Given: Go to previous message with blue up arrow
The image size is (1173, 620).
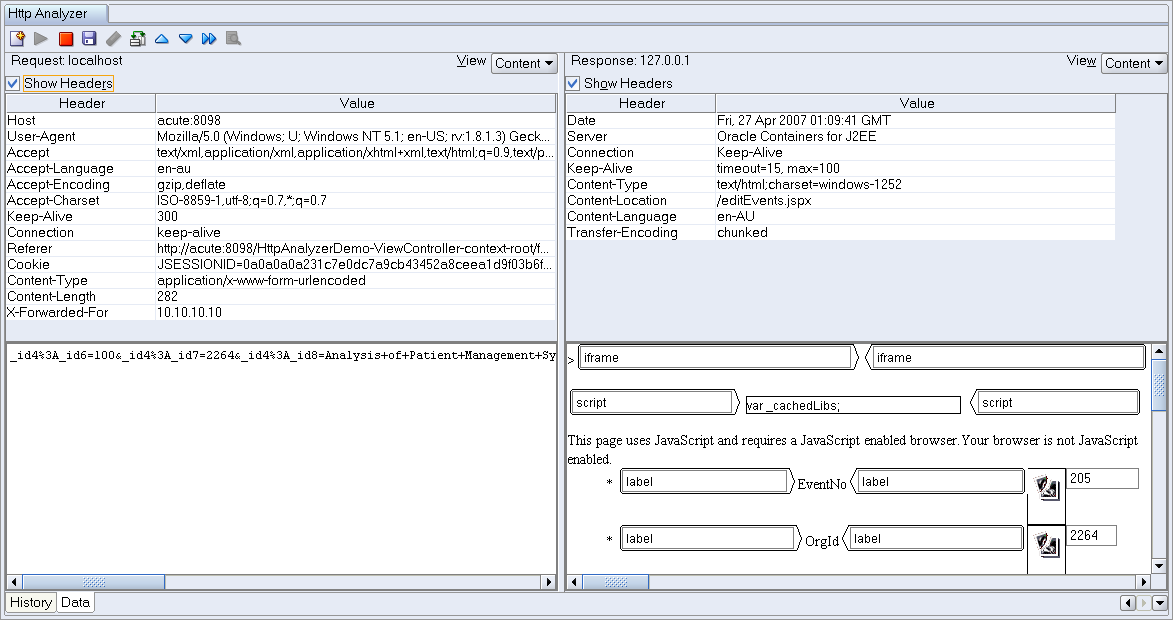Looking at the screenshot, I should tap(162, 39).
